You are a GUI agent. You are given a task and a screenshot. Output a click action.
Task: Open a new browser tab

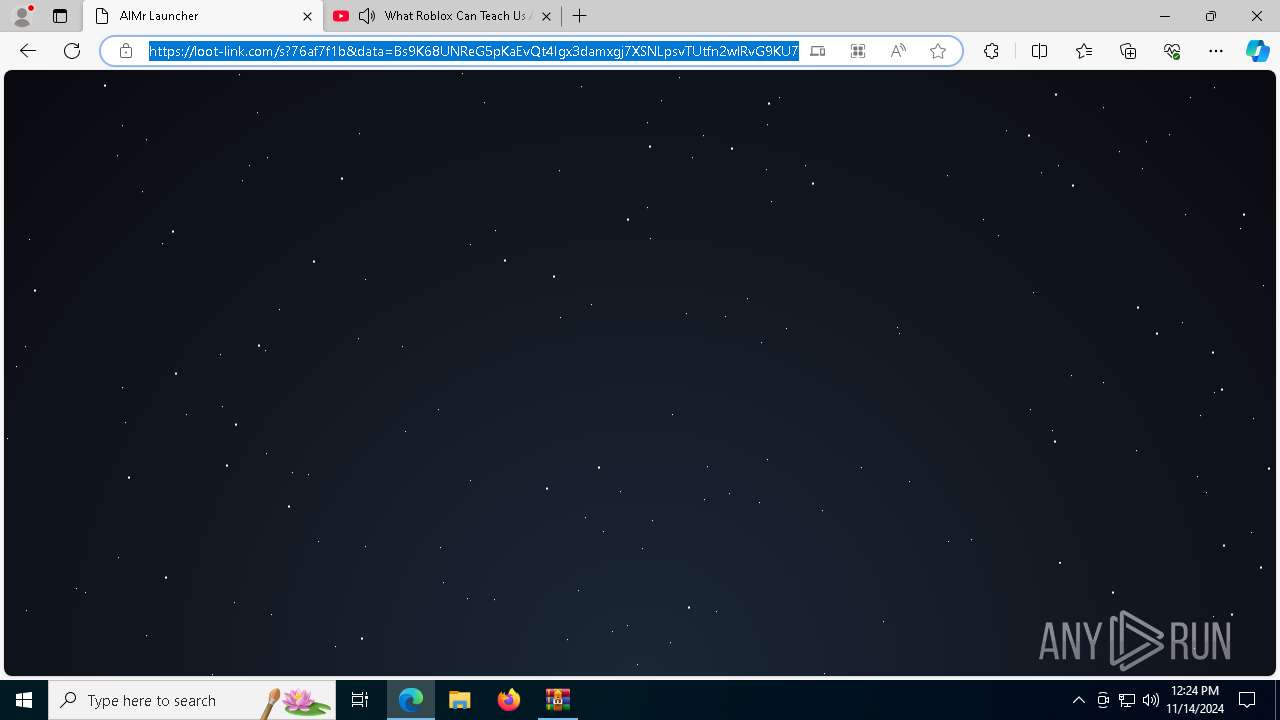[x=580, y=16]
